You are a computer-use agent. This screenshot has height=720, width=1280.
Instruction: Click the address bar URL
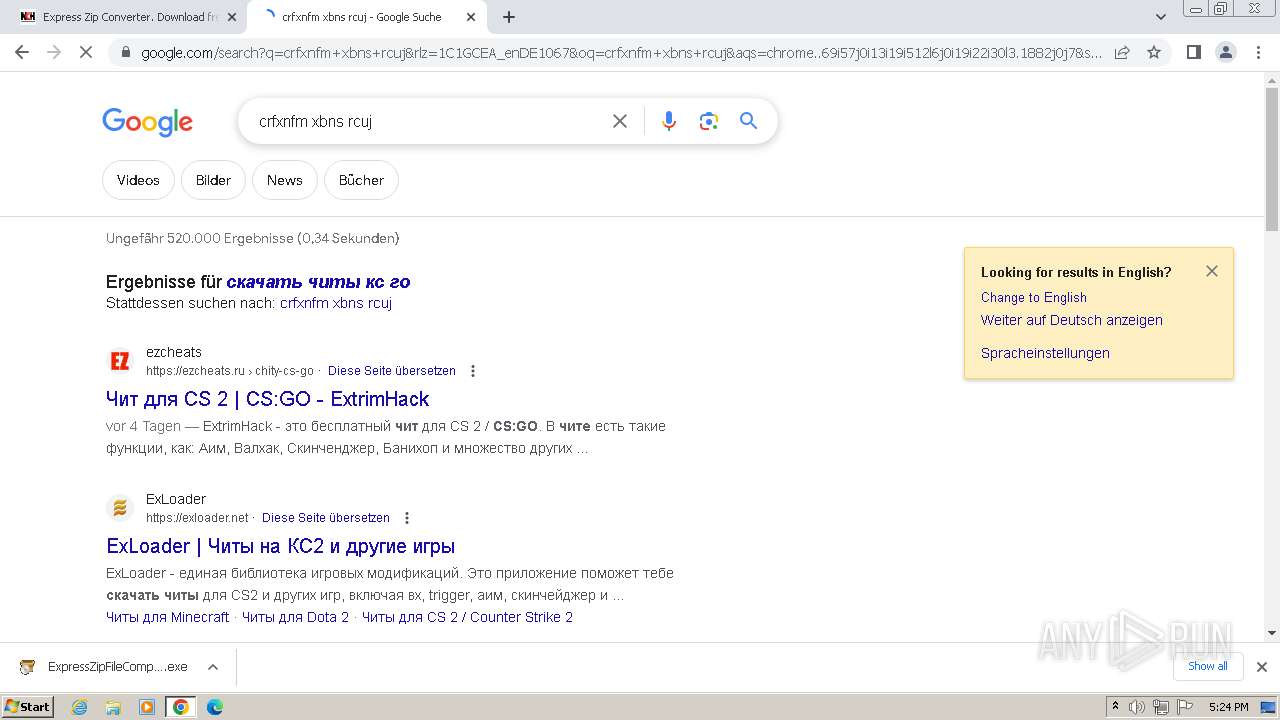[x=621, y=52]
